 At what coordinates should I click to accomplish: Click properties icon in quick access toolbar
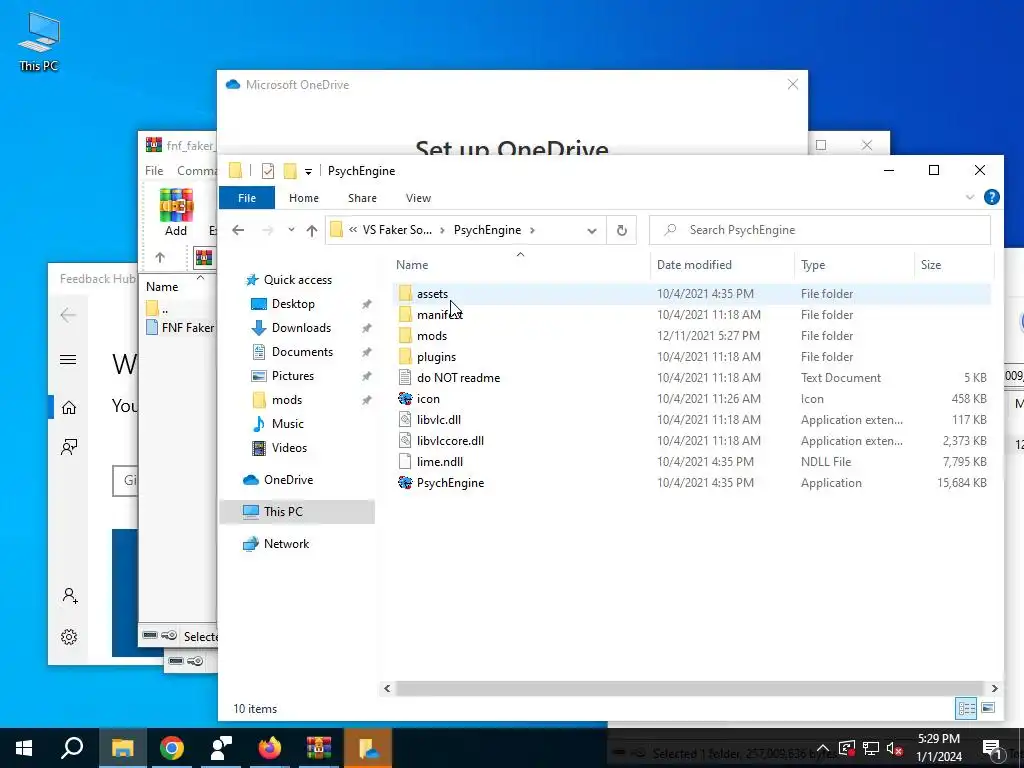tap(268, 170)
